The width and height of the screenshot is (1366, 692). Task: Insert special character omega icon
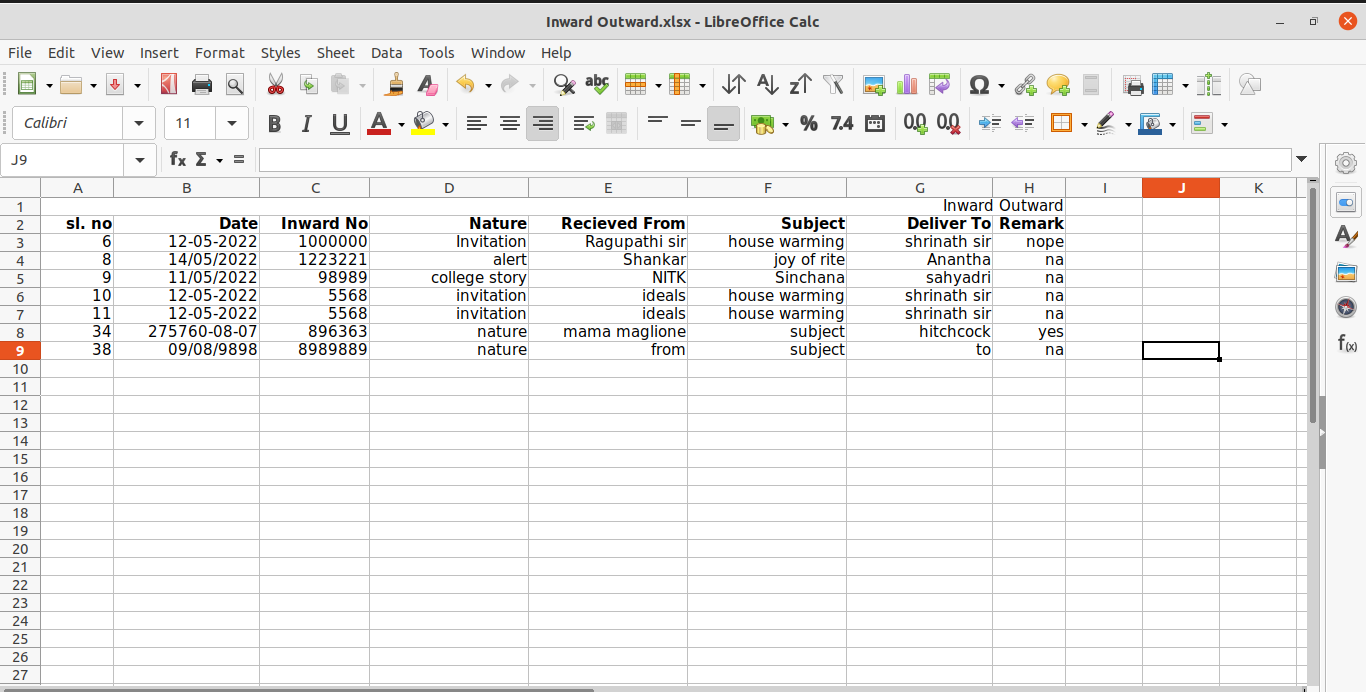point(979,85)
